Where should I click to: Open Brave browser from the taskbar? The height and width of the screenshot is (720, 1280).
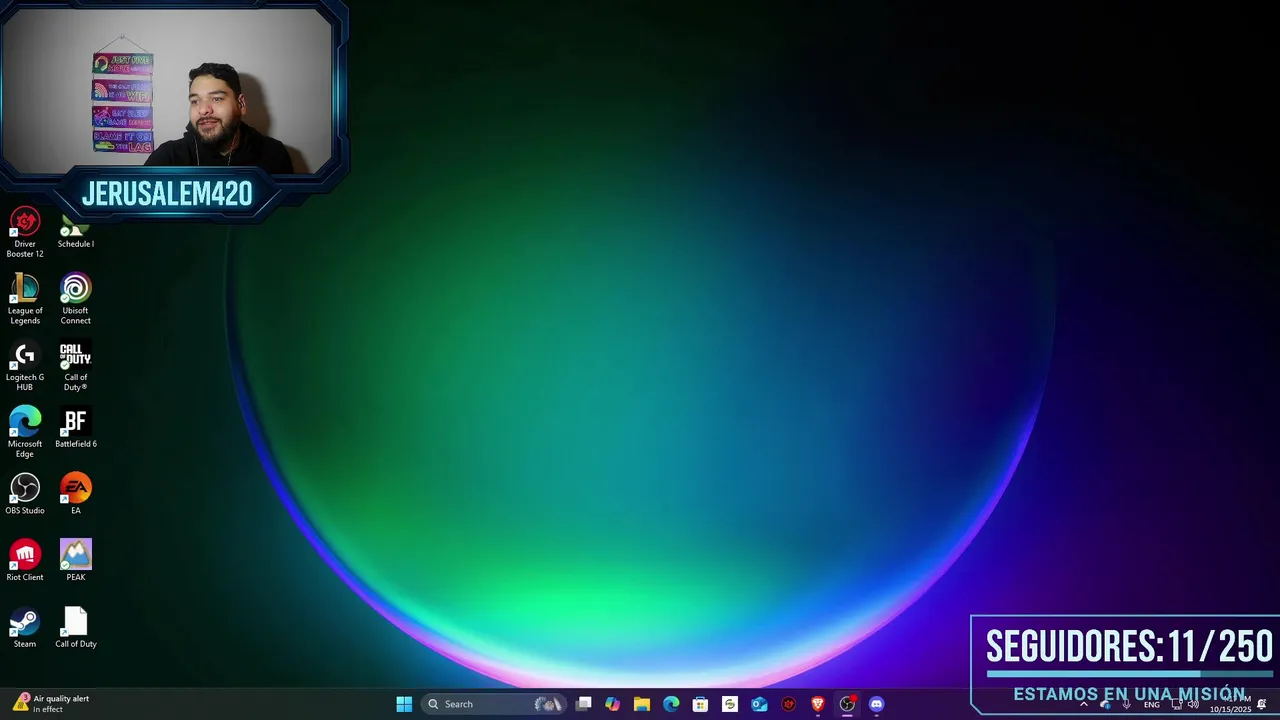point(818,704)
